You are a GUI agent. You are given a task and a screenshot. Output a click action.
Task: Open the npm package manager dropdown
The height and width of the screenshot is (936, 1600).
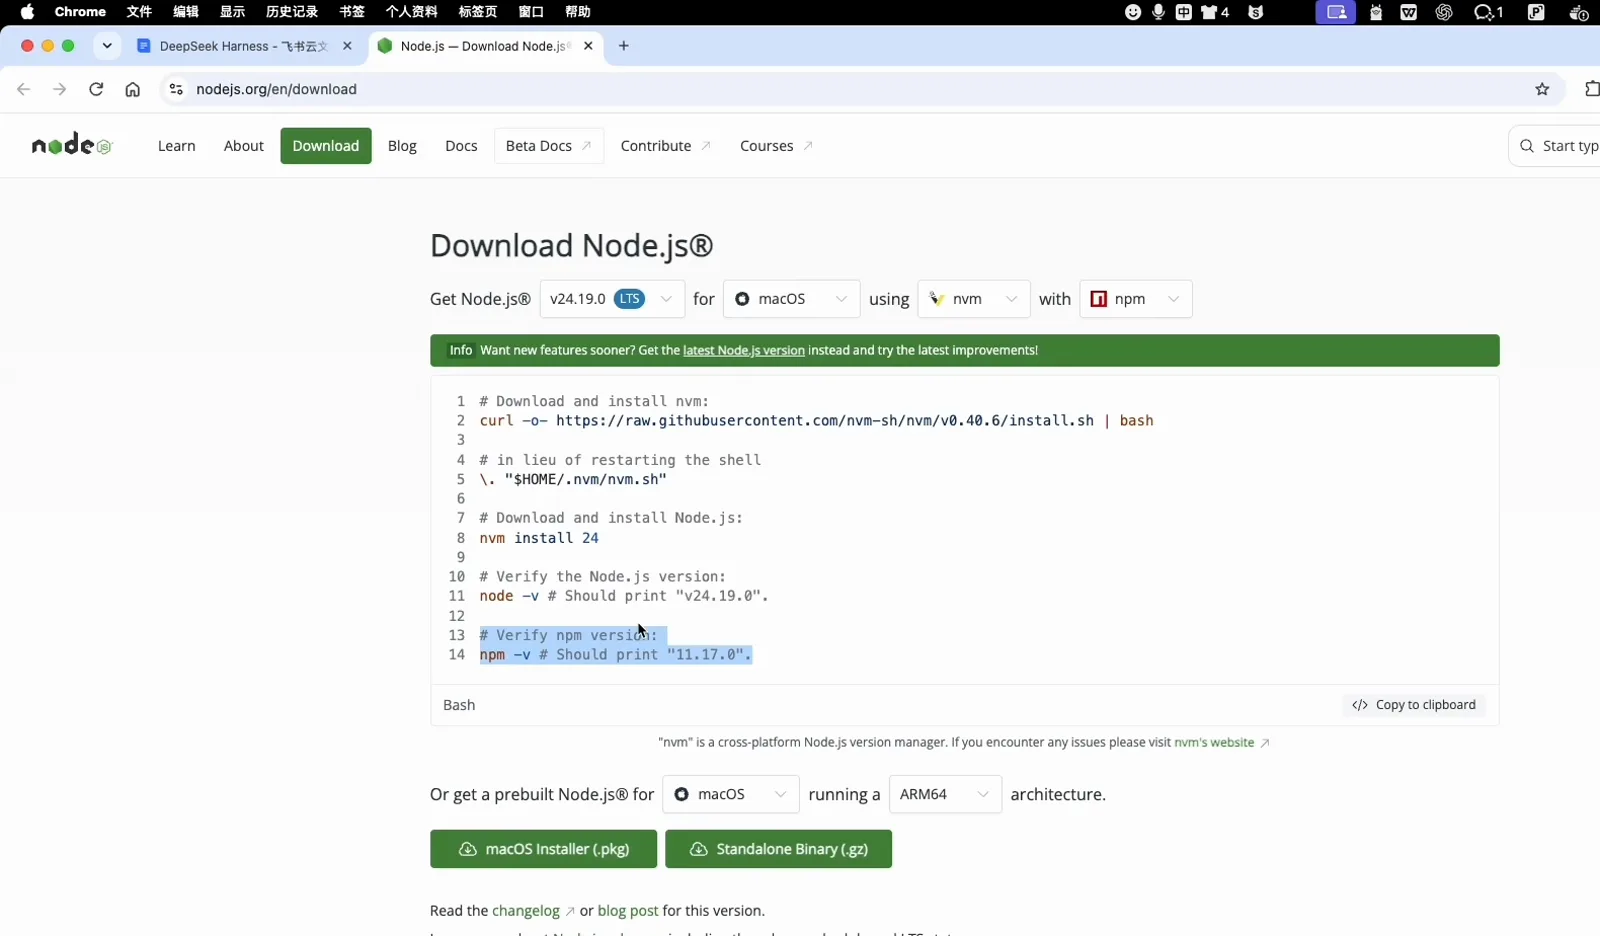1136,299
